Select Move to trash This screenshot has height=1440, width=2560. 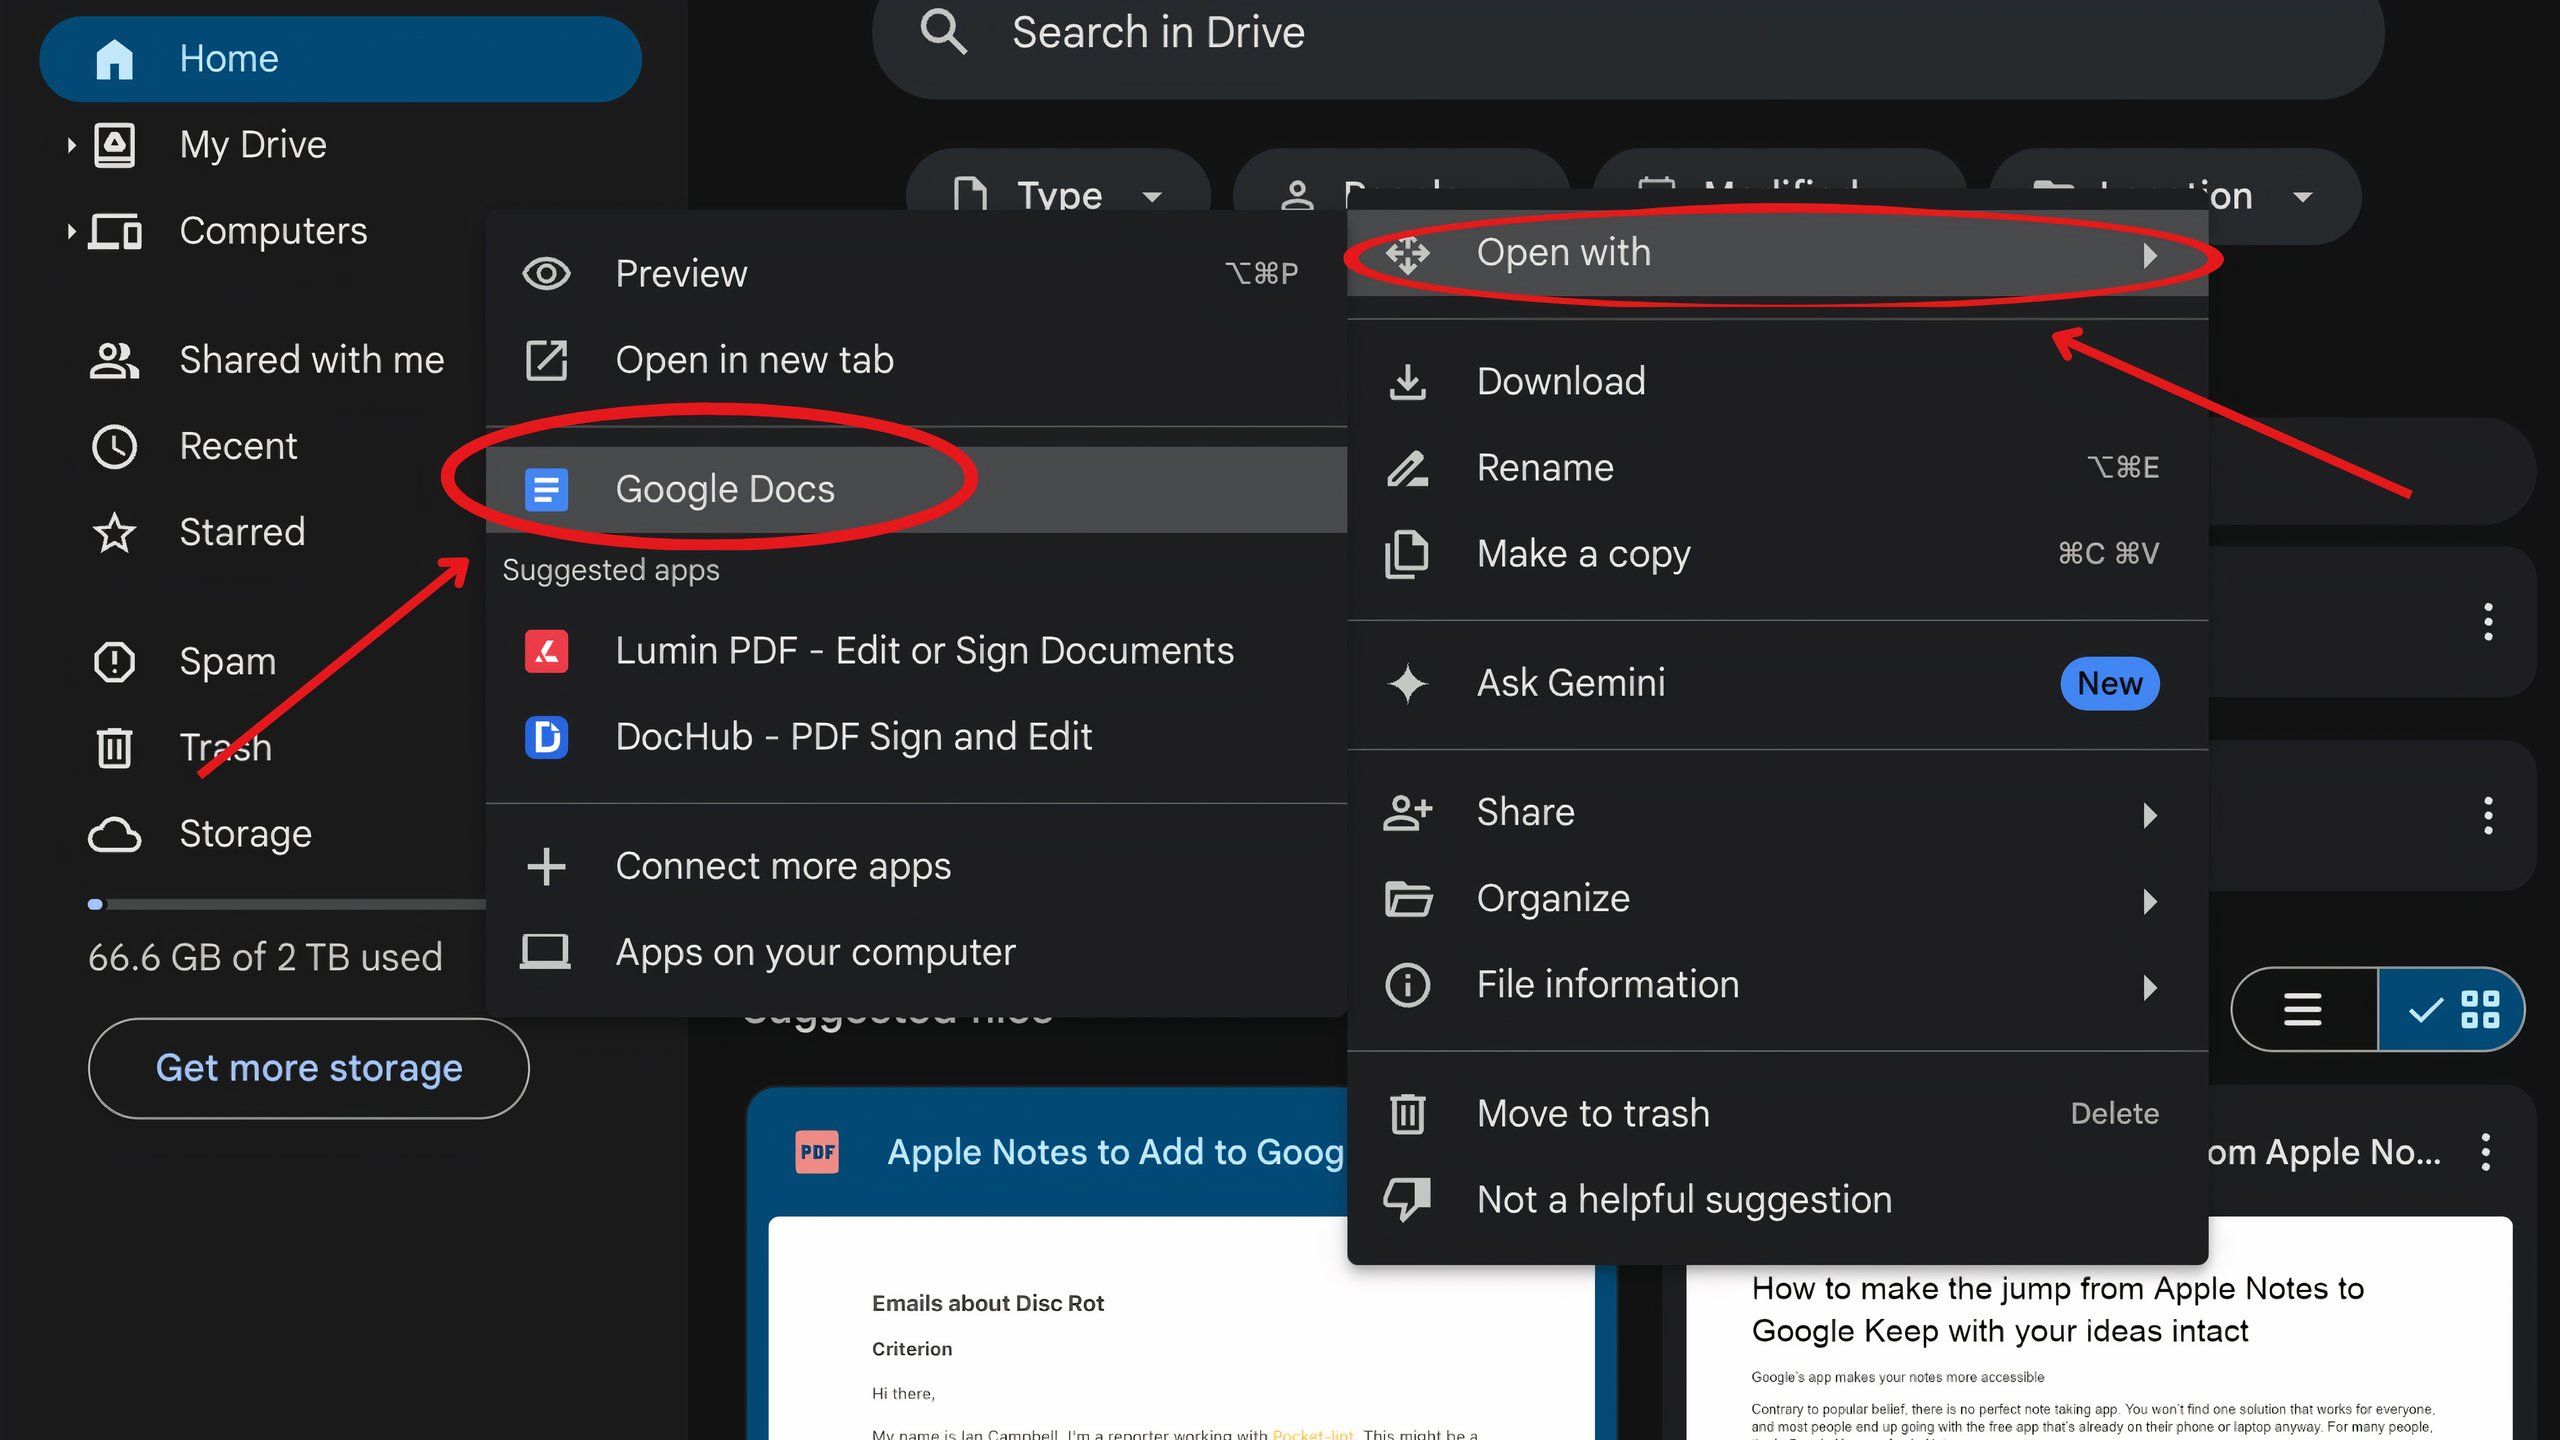[x=1777, y=1114]
